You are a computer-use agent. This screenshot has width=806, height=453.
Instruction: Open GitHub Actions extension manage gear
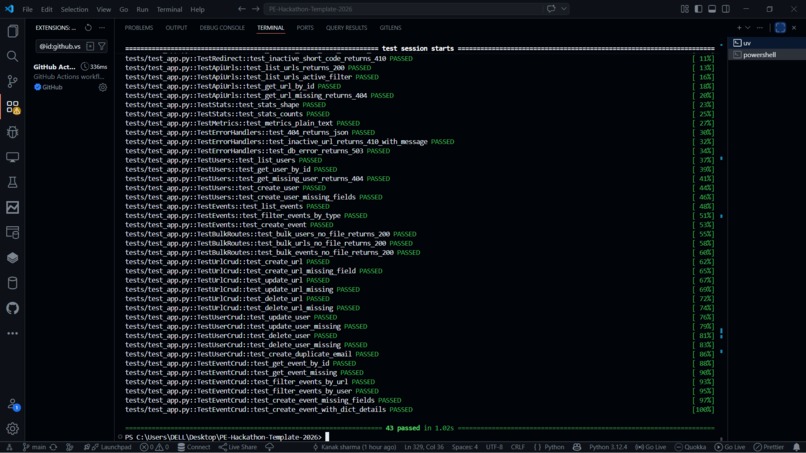(103, 87)
